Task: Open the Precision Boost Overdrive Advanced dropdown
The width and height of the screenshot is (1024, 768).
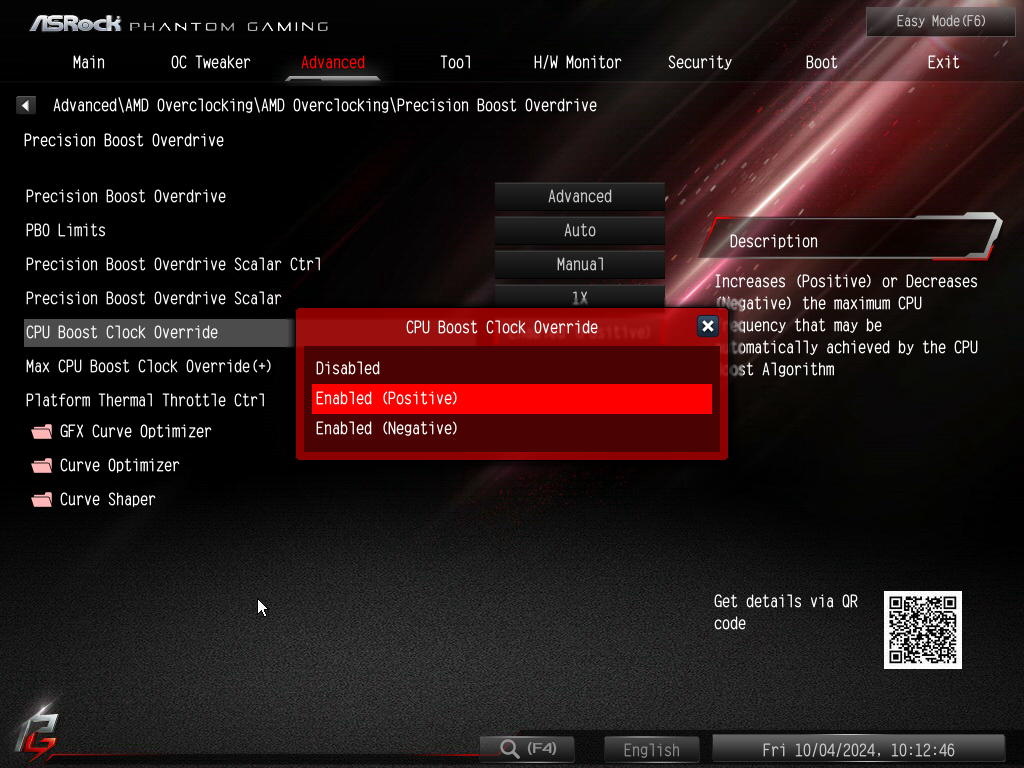Action: 579,197
